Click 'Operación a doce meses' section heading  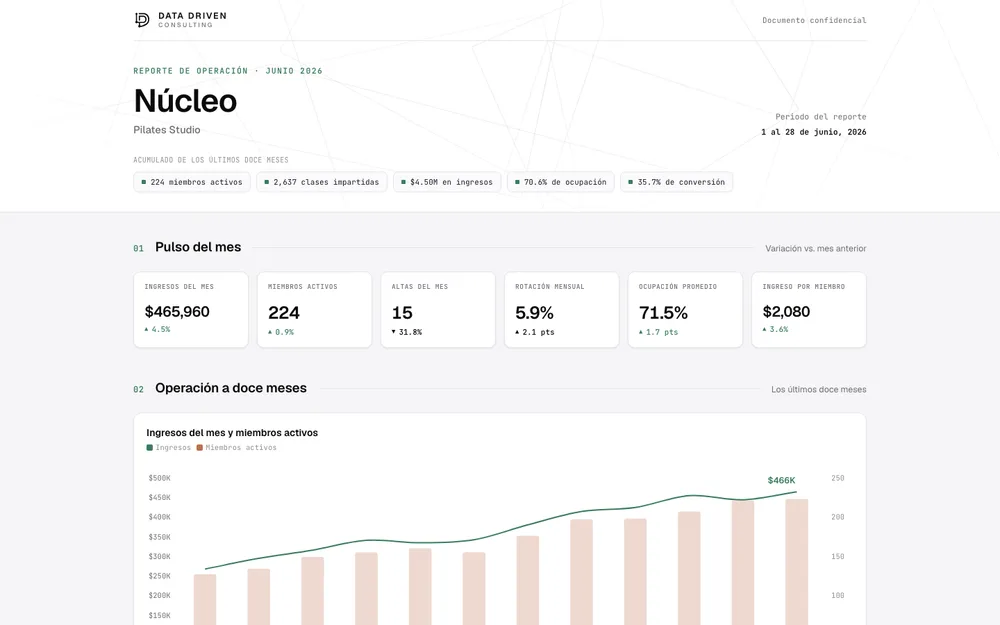231,388
